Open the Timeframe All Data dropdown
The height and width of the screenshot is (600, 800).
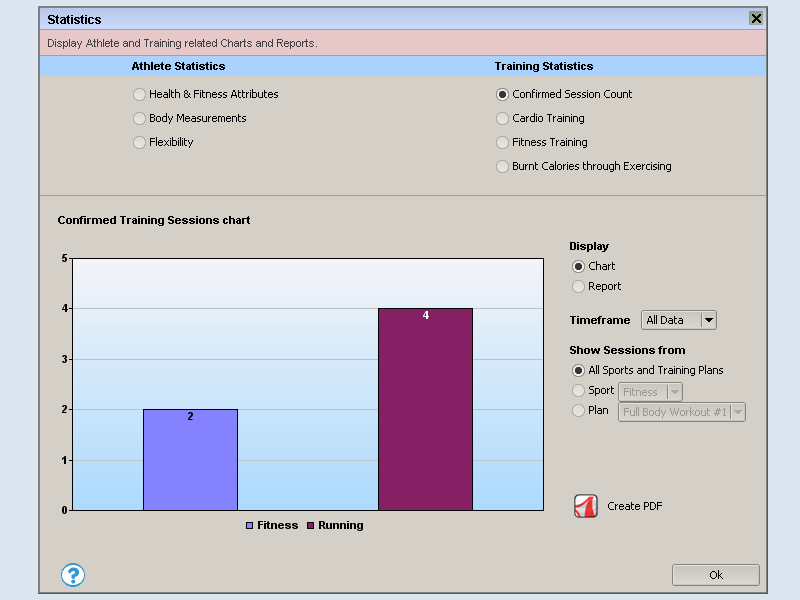click(679, 320)
